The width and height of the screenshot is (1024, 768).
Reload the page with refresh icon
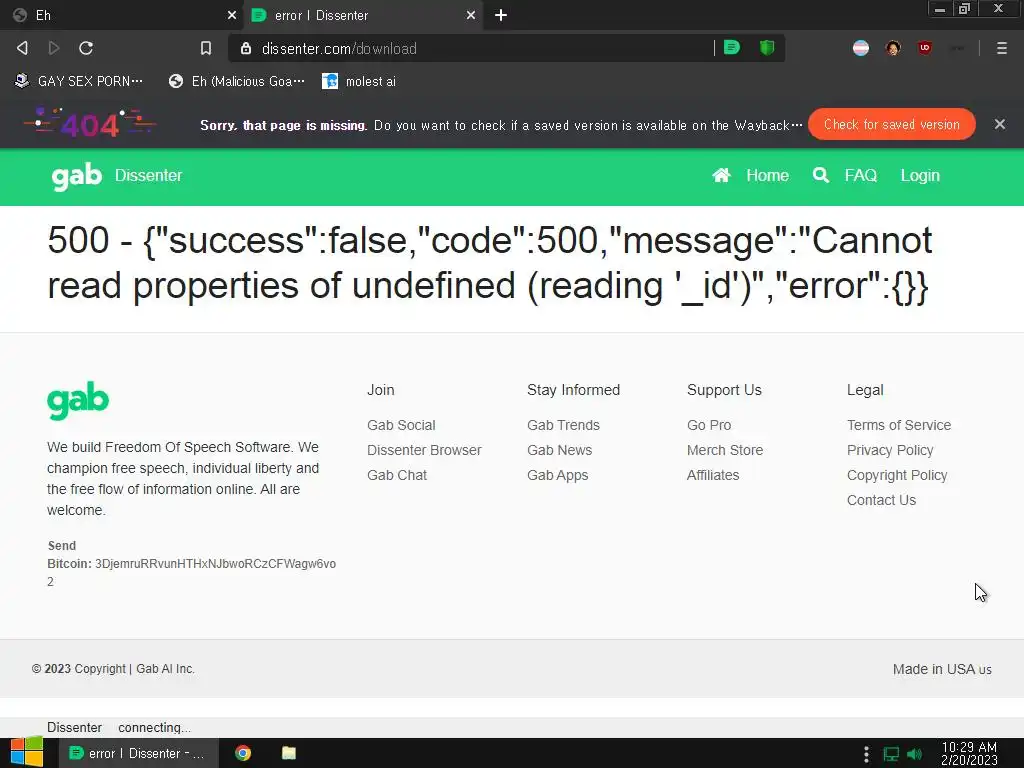click(x=86, y=48)
